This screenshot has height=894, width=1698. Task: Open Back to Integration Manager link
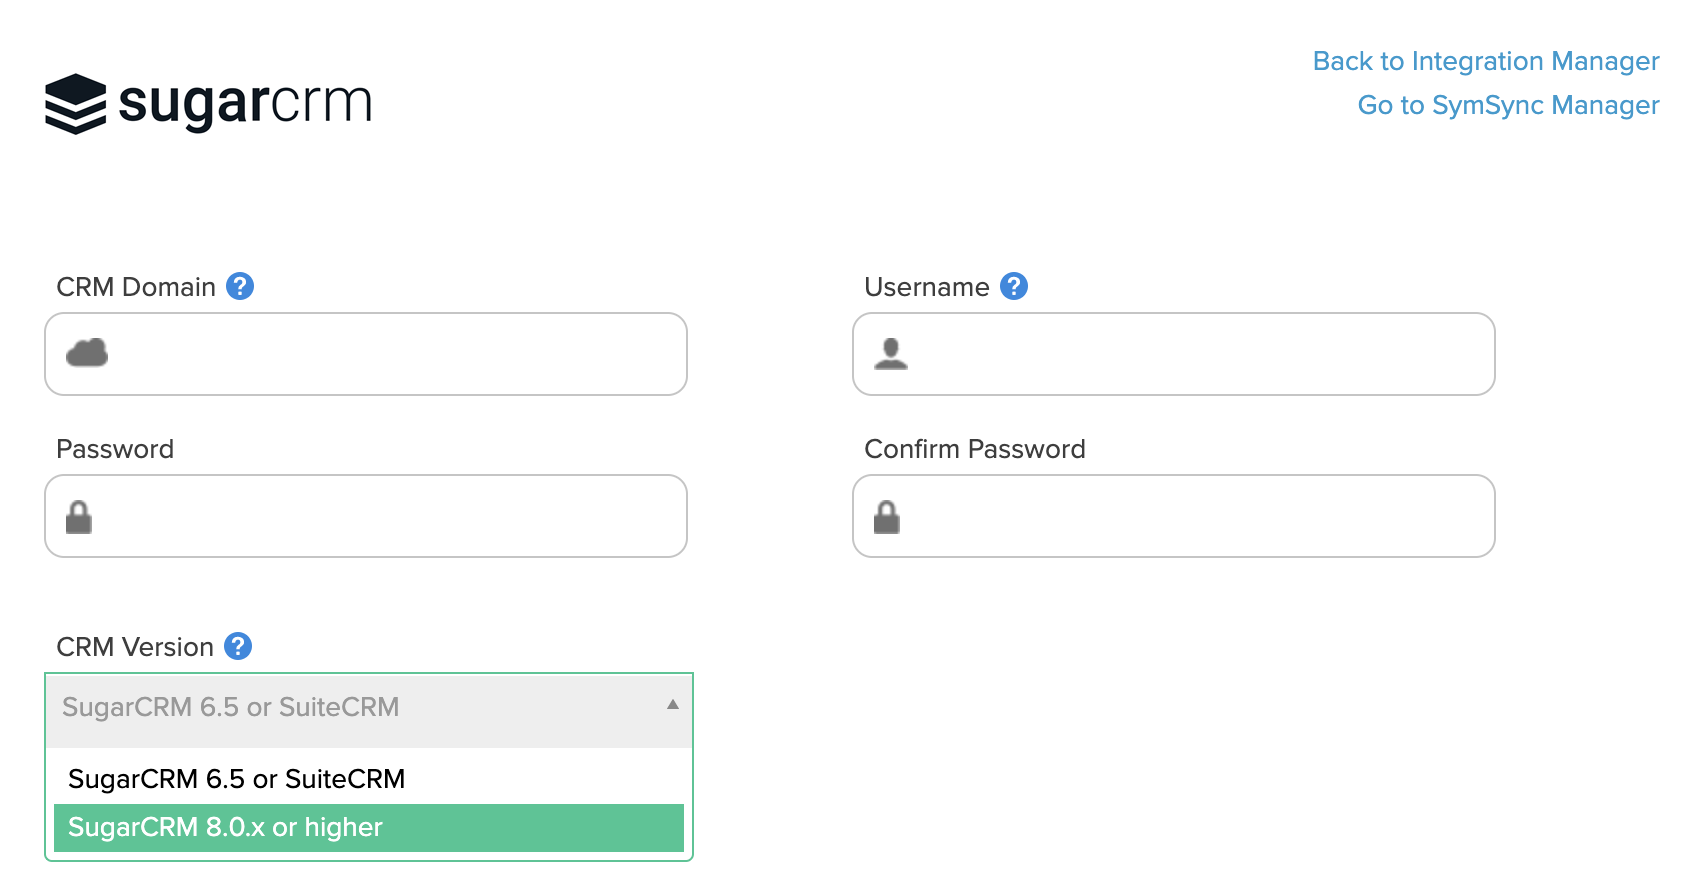[x=1486, y=61]
